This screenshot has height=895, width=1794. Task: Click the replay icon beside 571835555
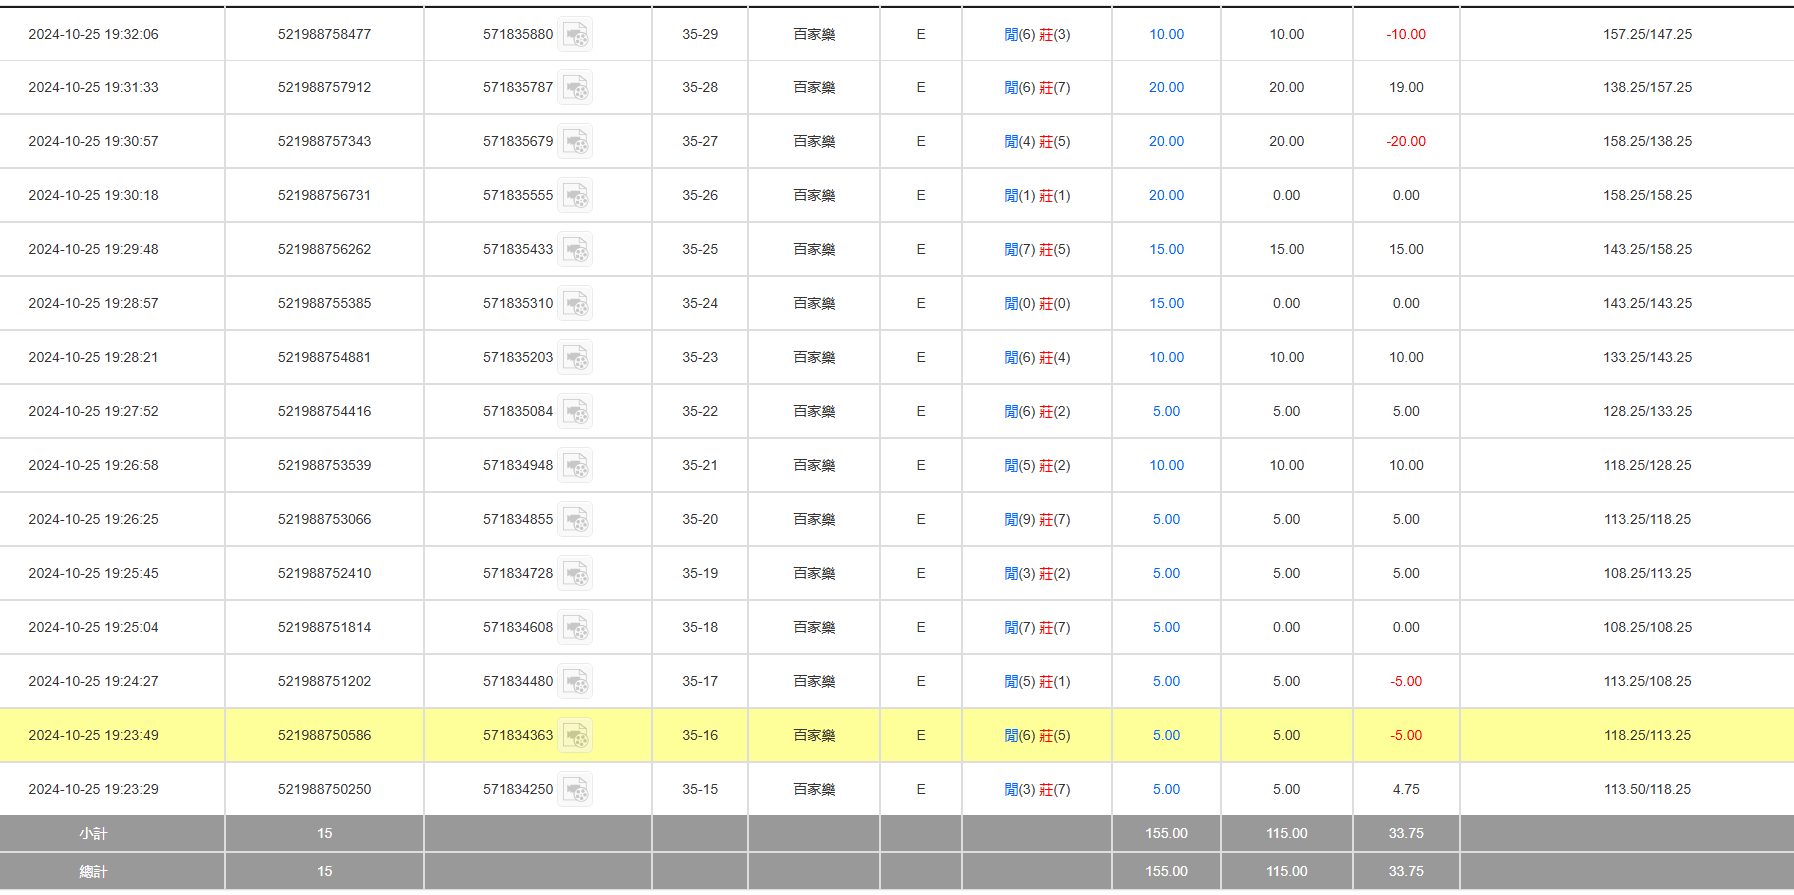(575, 196)
